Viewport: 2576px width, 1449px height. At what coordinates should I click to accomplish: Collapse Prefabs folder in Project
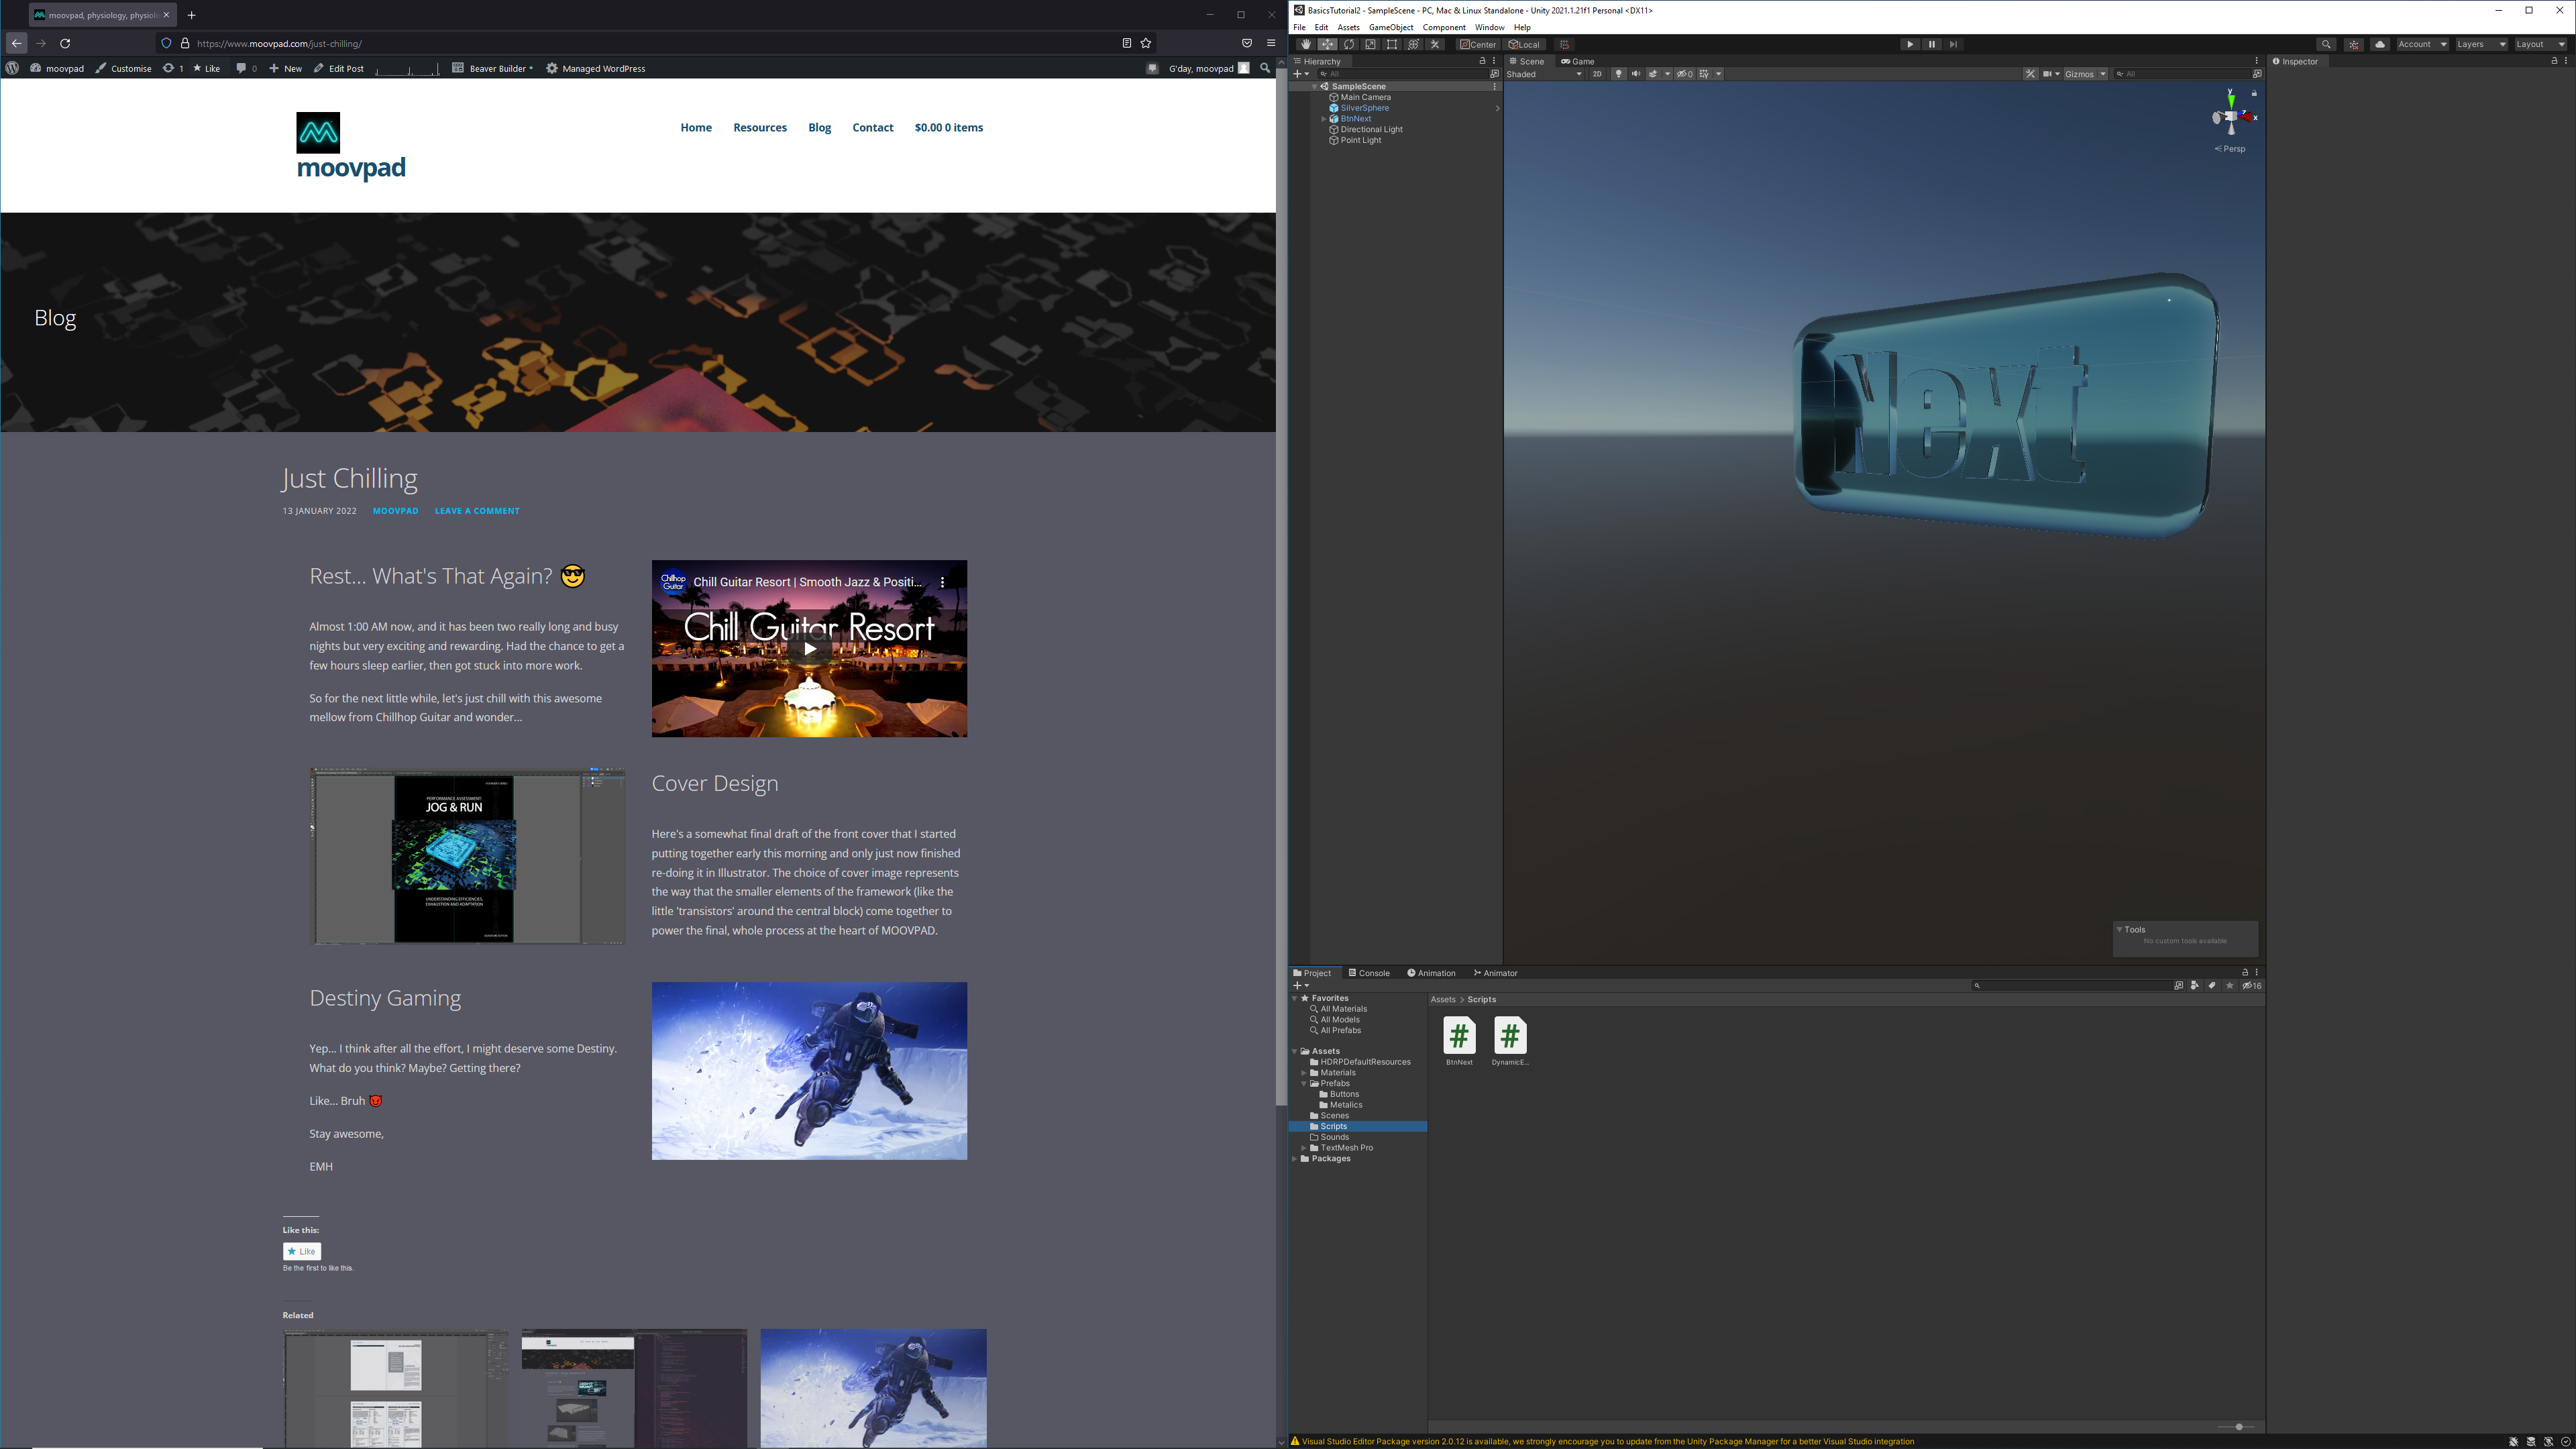point(1304,1083)
